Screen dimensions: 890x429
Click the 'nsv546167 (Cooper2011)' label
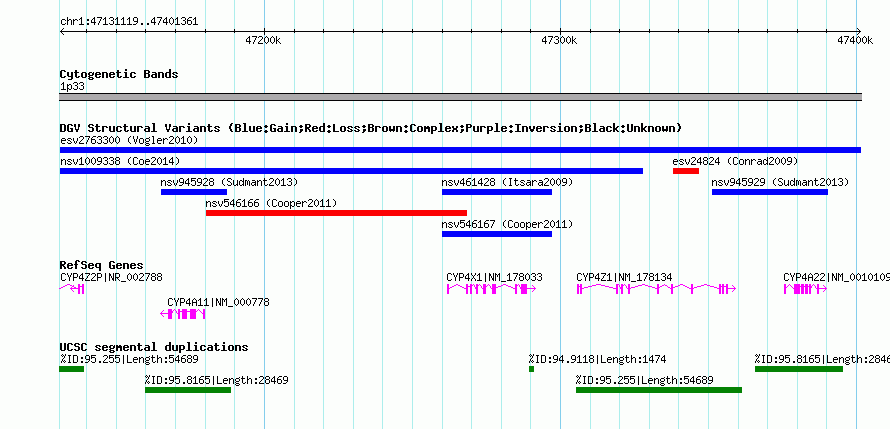click(507, 224)
